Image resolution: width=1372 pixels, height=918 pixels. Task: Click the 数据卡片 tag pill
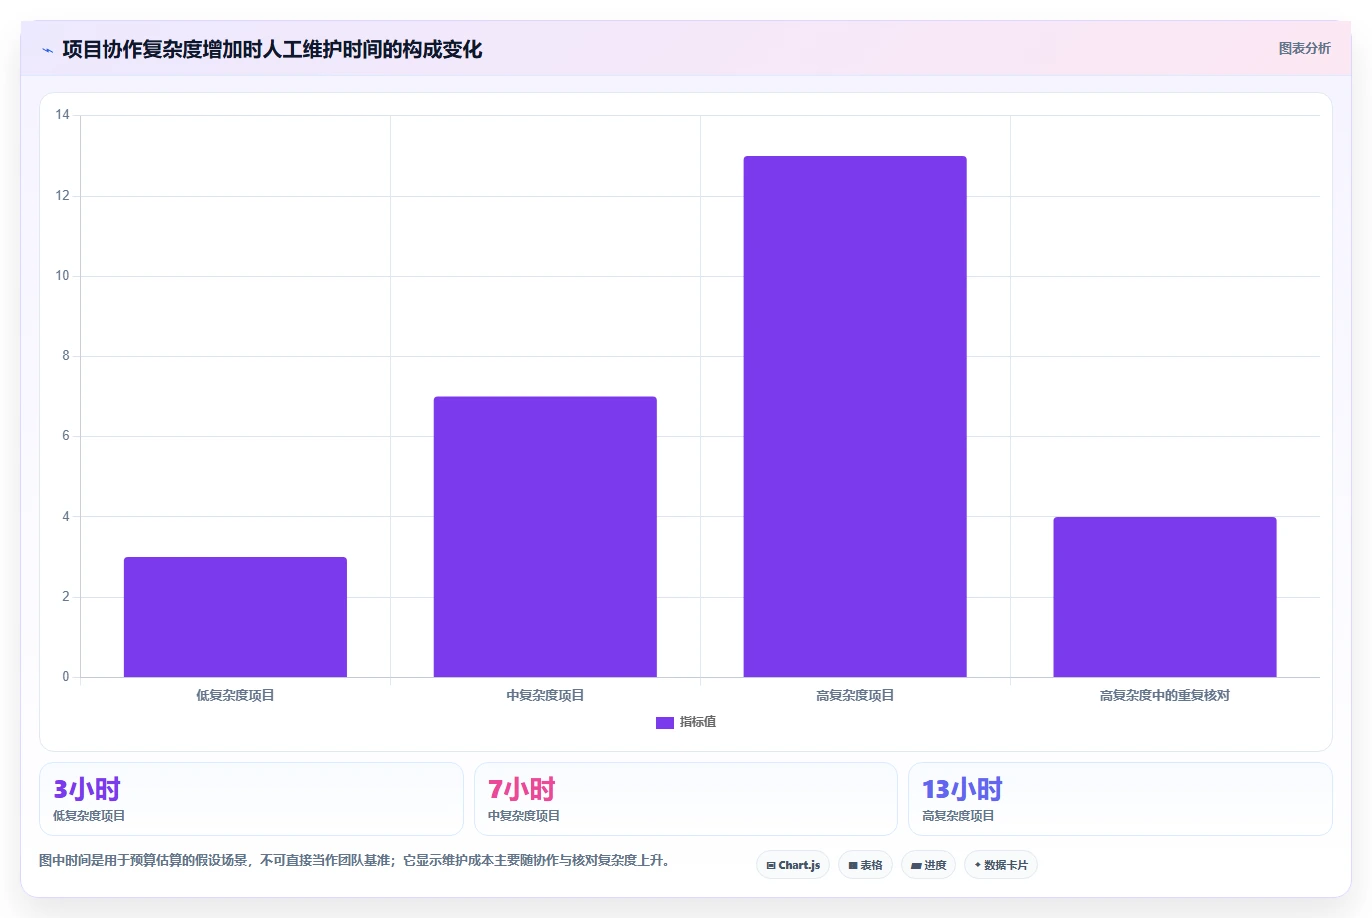pos(1001,865)
